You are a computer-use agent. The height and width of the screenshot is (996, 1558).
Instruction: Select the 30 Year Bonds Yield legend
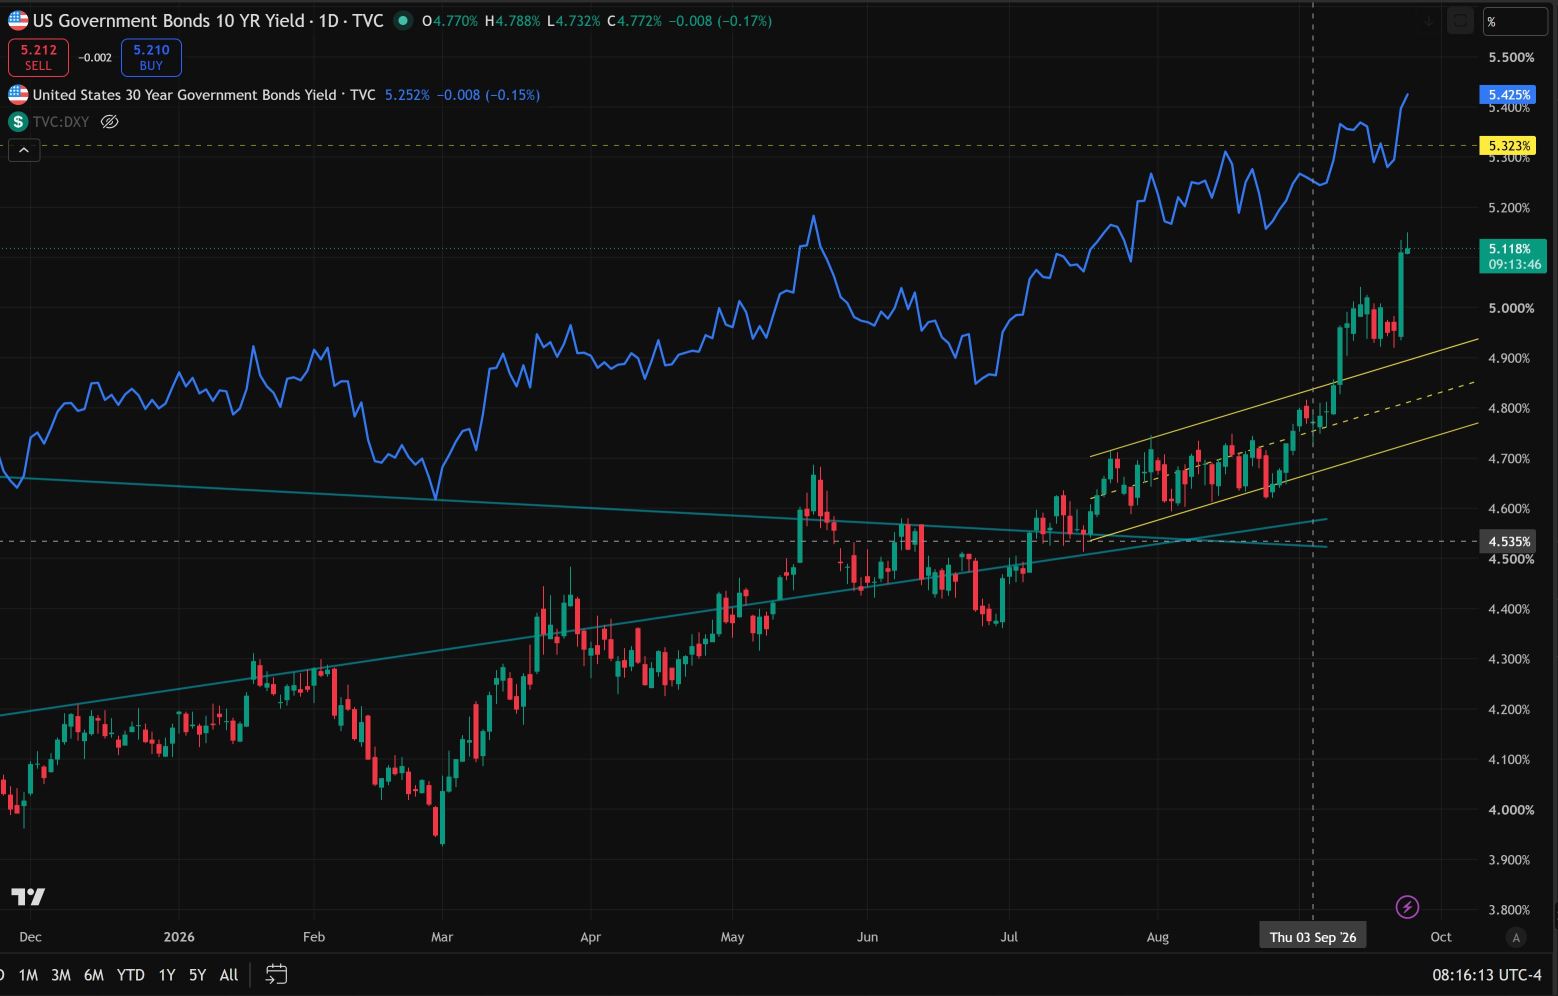click(204, 95)
